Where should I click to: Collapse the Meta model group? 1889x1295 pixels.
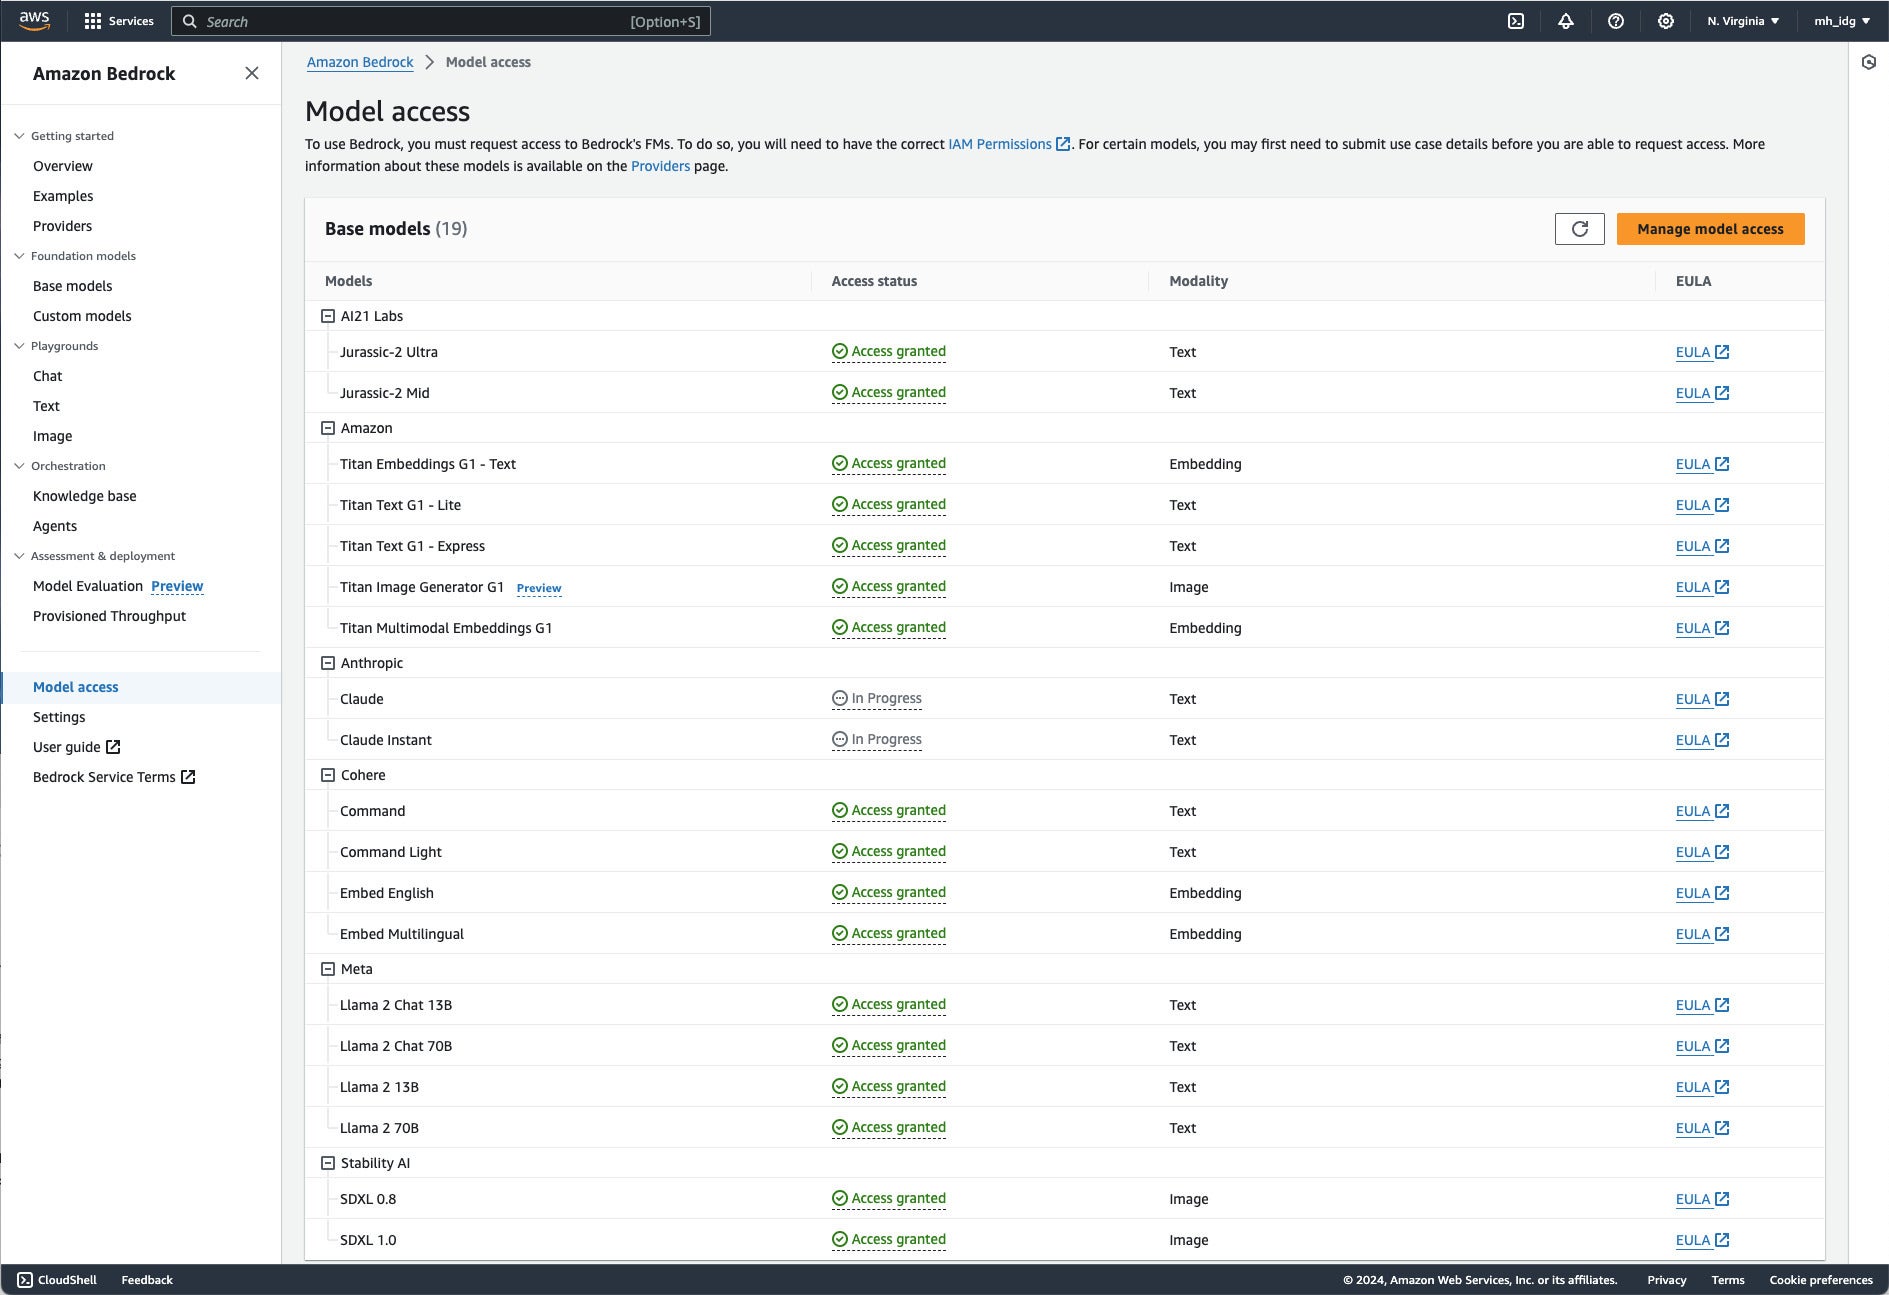(327, 969)
